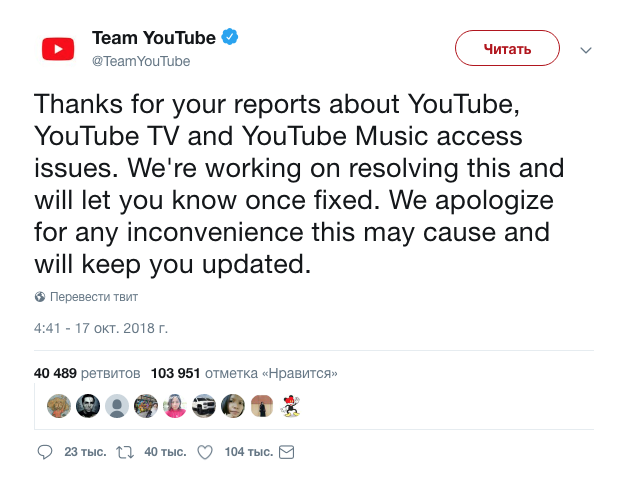Click the reply speech bubble icon
The height and width of the screenshot is (480, 626).
(44, 453)
